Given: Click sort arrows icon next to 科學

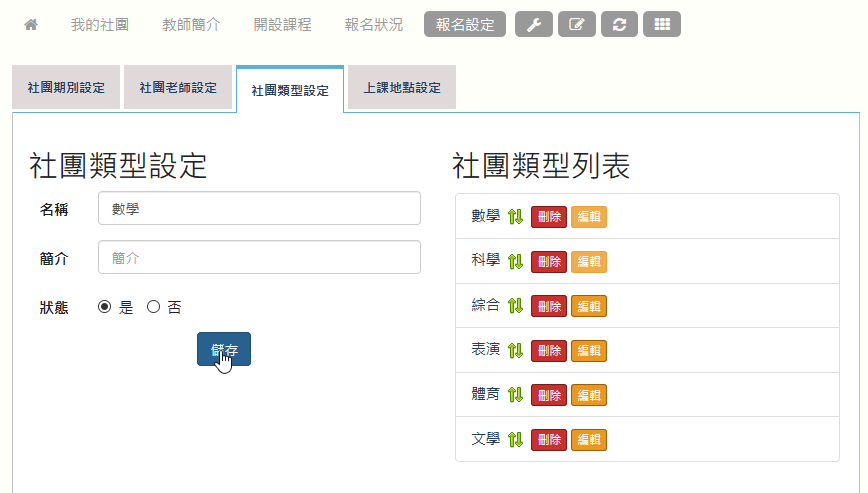Looking at the screenshot, I should [x=516, y=261].
